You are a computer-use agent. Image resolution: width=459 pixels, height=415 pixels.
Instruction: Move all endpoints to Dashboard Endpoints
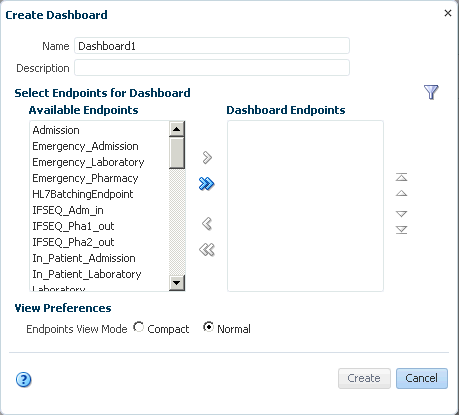click(x=206, y=184)
